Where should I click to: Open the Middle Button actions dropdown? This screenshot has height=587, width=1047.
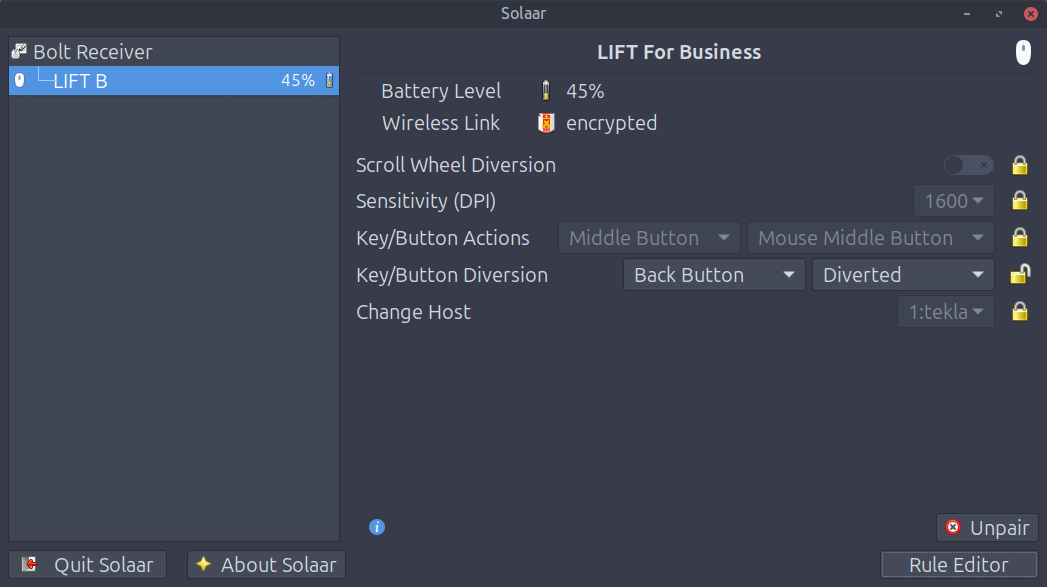(x=649, y=238)
